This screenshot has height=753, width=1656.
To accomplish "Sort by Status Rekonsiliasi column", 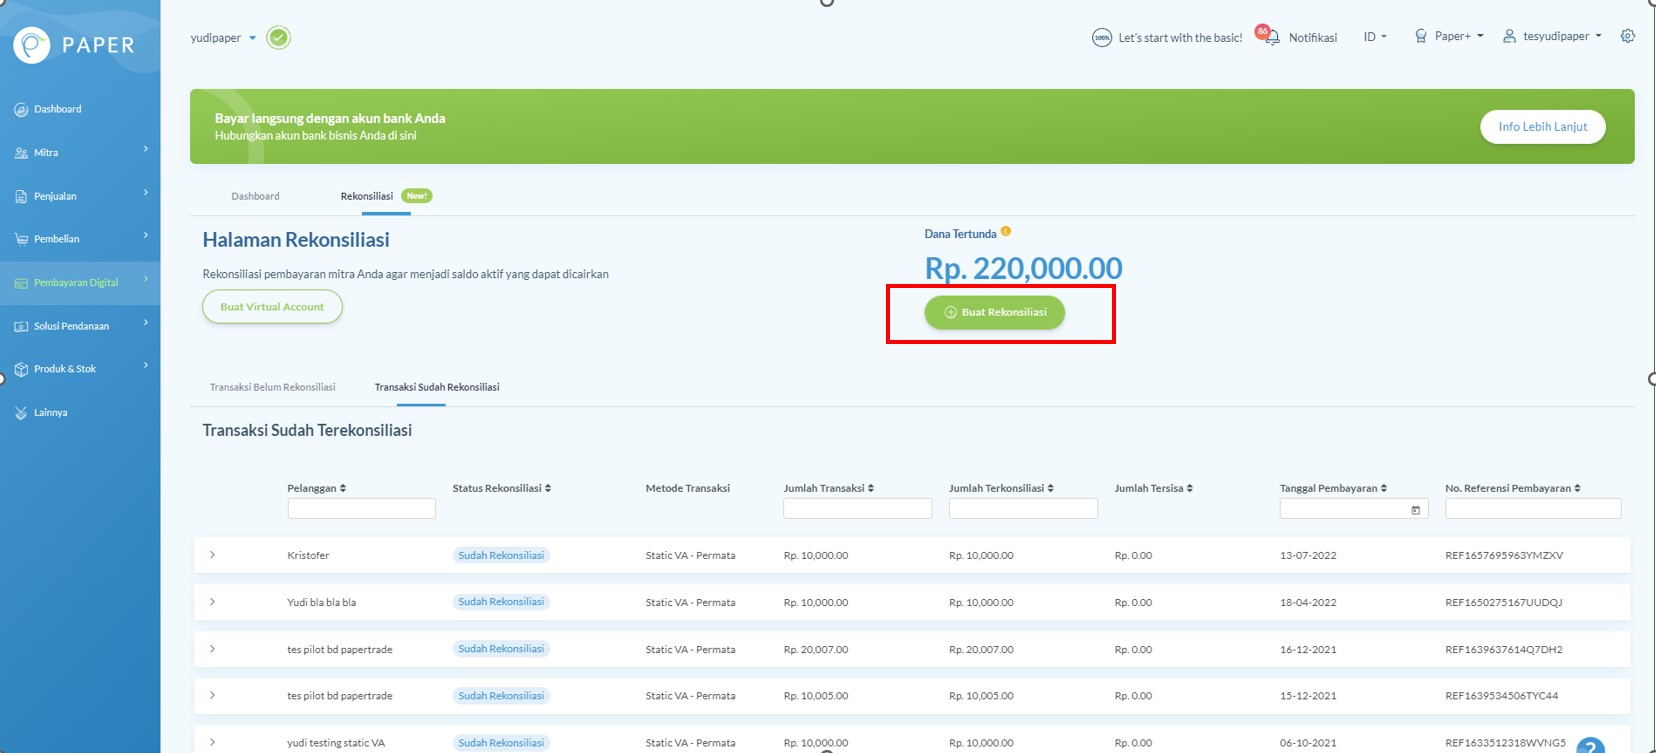I will (x=548, y=488).
